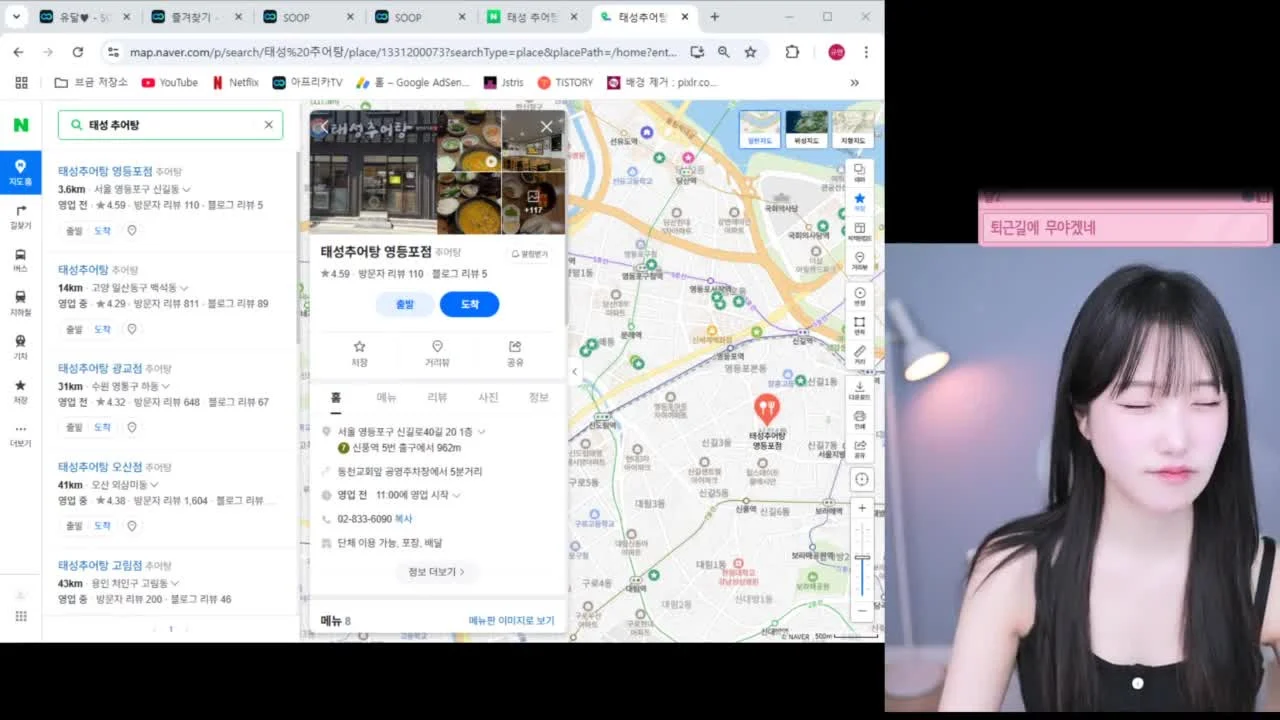Click 도착 button for 오산점 result
Image resolution: width=1280 pixels, height=720 pixels.
[102, 526]
